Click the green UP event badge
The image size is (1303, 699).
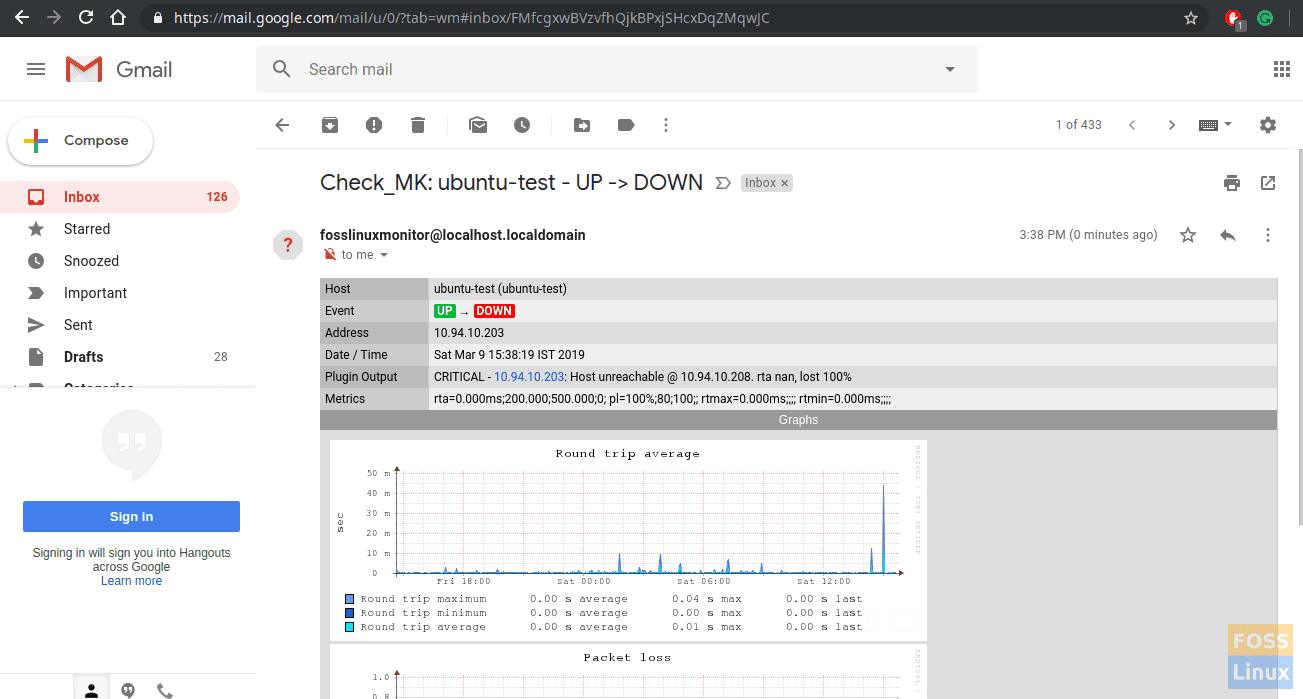pos(445,311)
